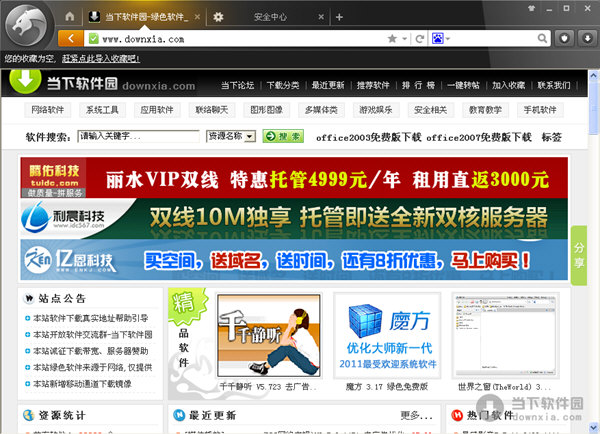Click the green 分享 share side tab
Image resolution: width=600 pixels, height=434 pixels.
tap(579, 256)
